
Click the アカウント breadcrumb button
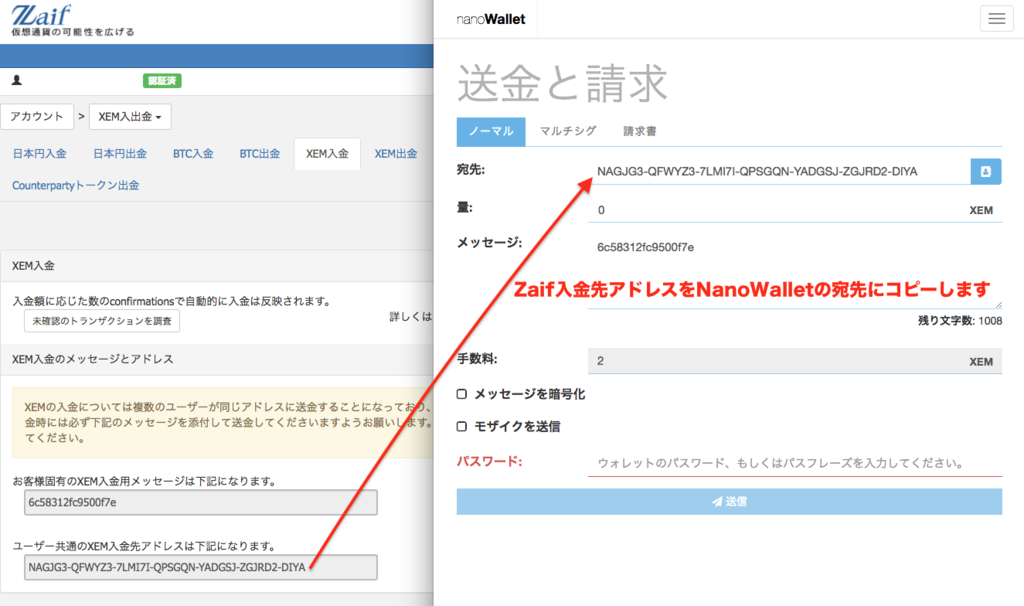[x=37, y=117]
